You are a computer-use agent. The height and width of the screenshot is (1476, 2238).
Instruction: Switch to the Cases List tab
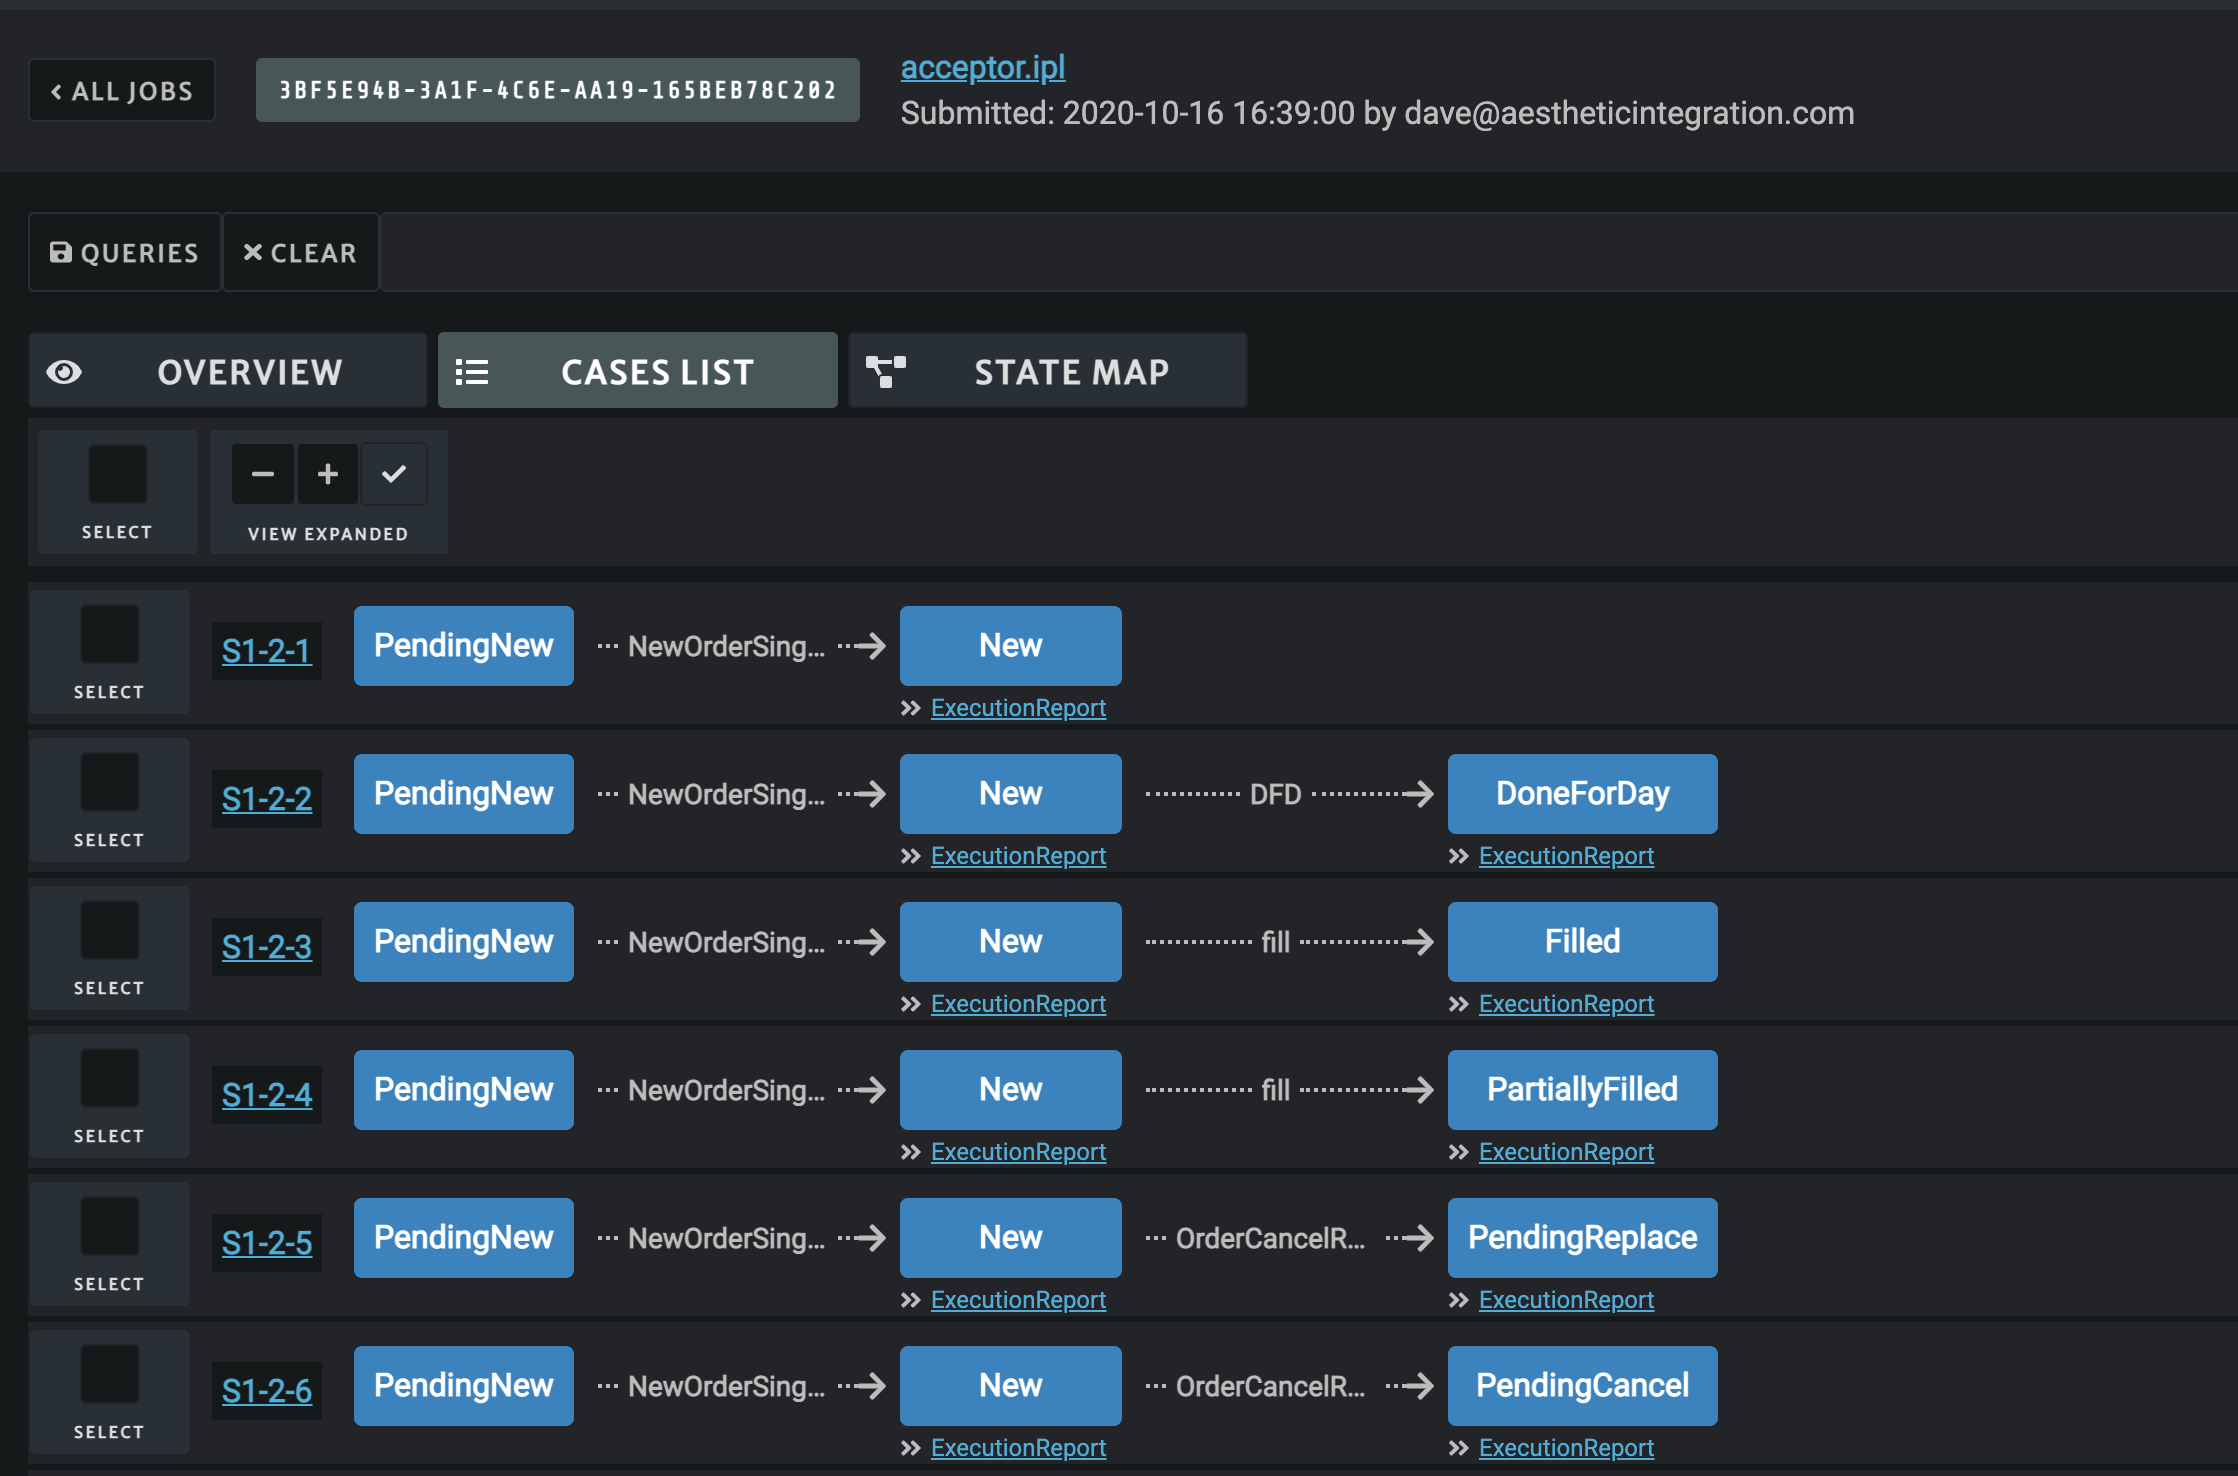(x=637, y=371)
